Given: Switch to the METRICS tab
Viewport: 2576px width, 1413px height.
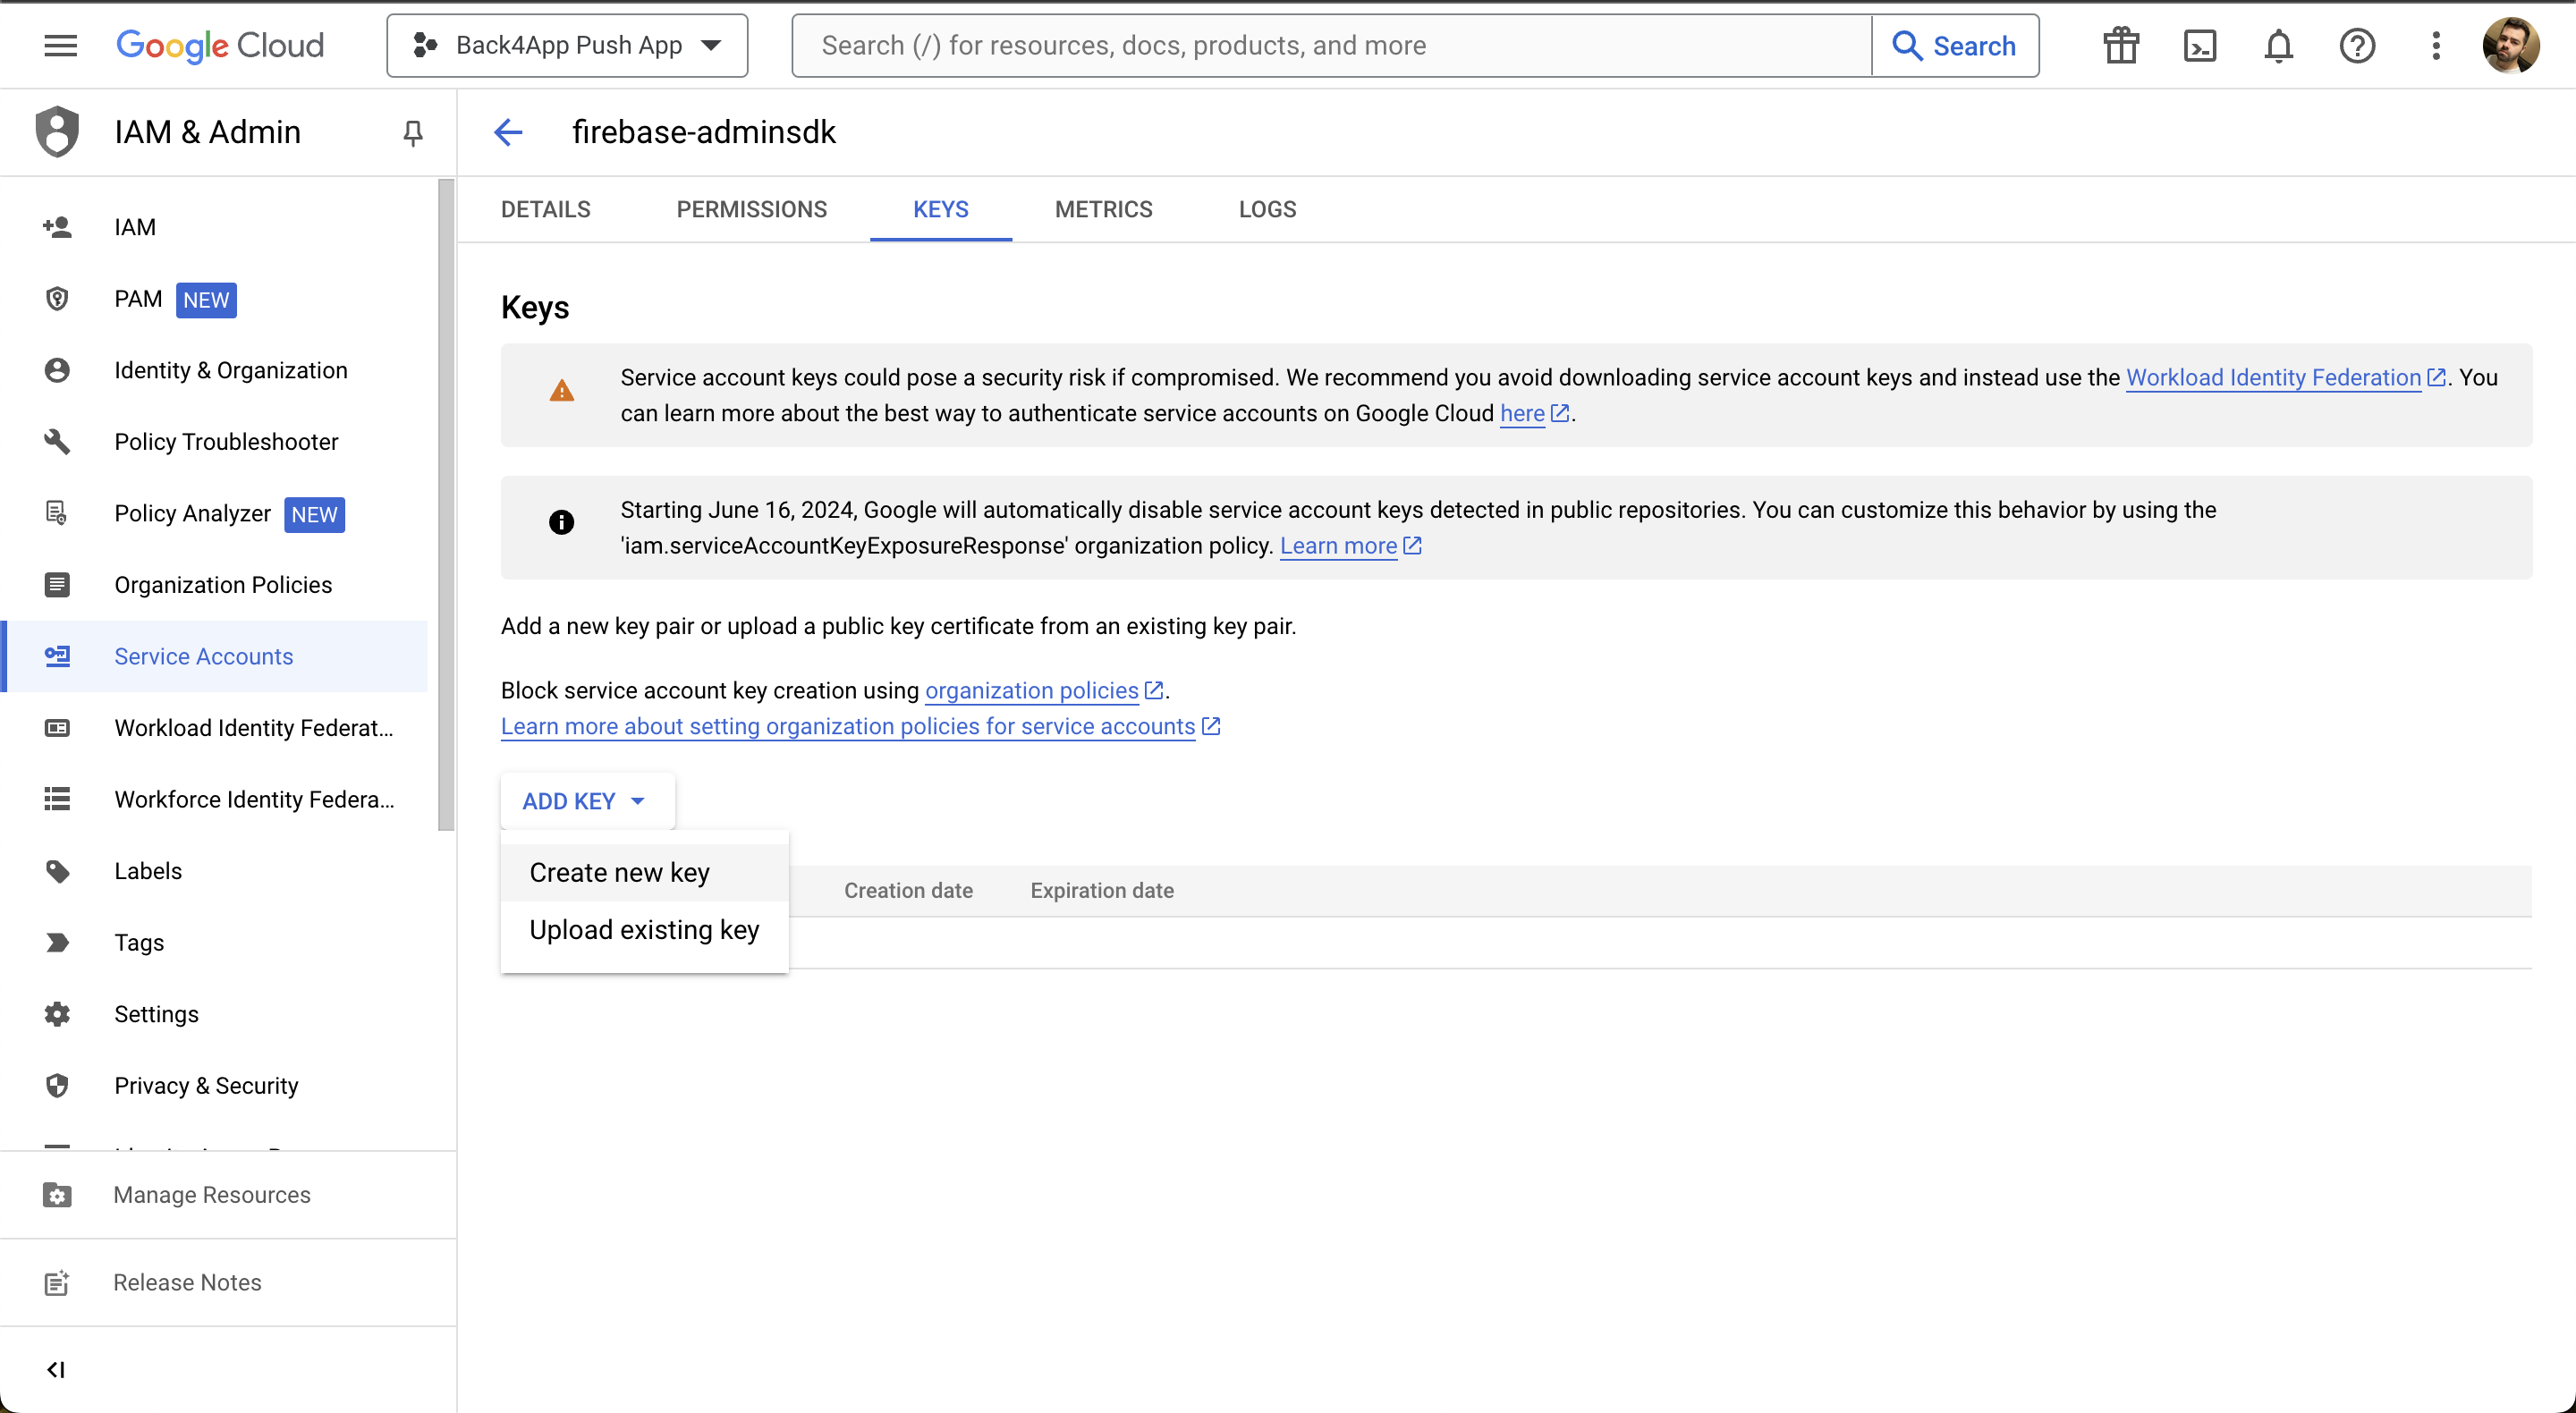Looking at the screenshot, I should (1104, 210).
